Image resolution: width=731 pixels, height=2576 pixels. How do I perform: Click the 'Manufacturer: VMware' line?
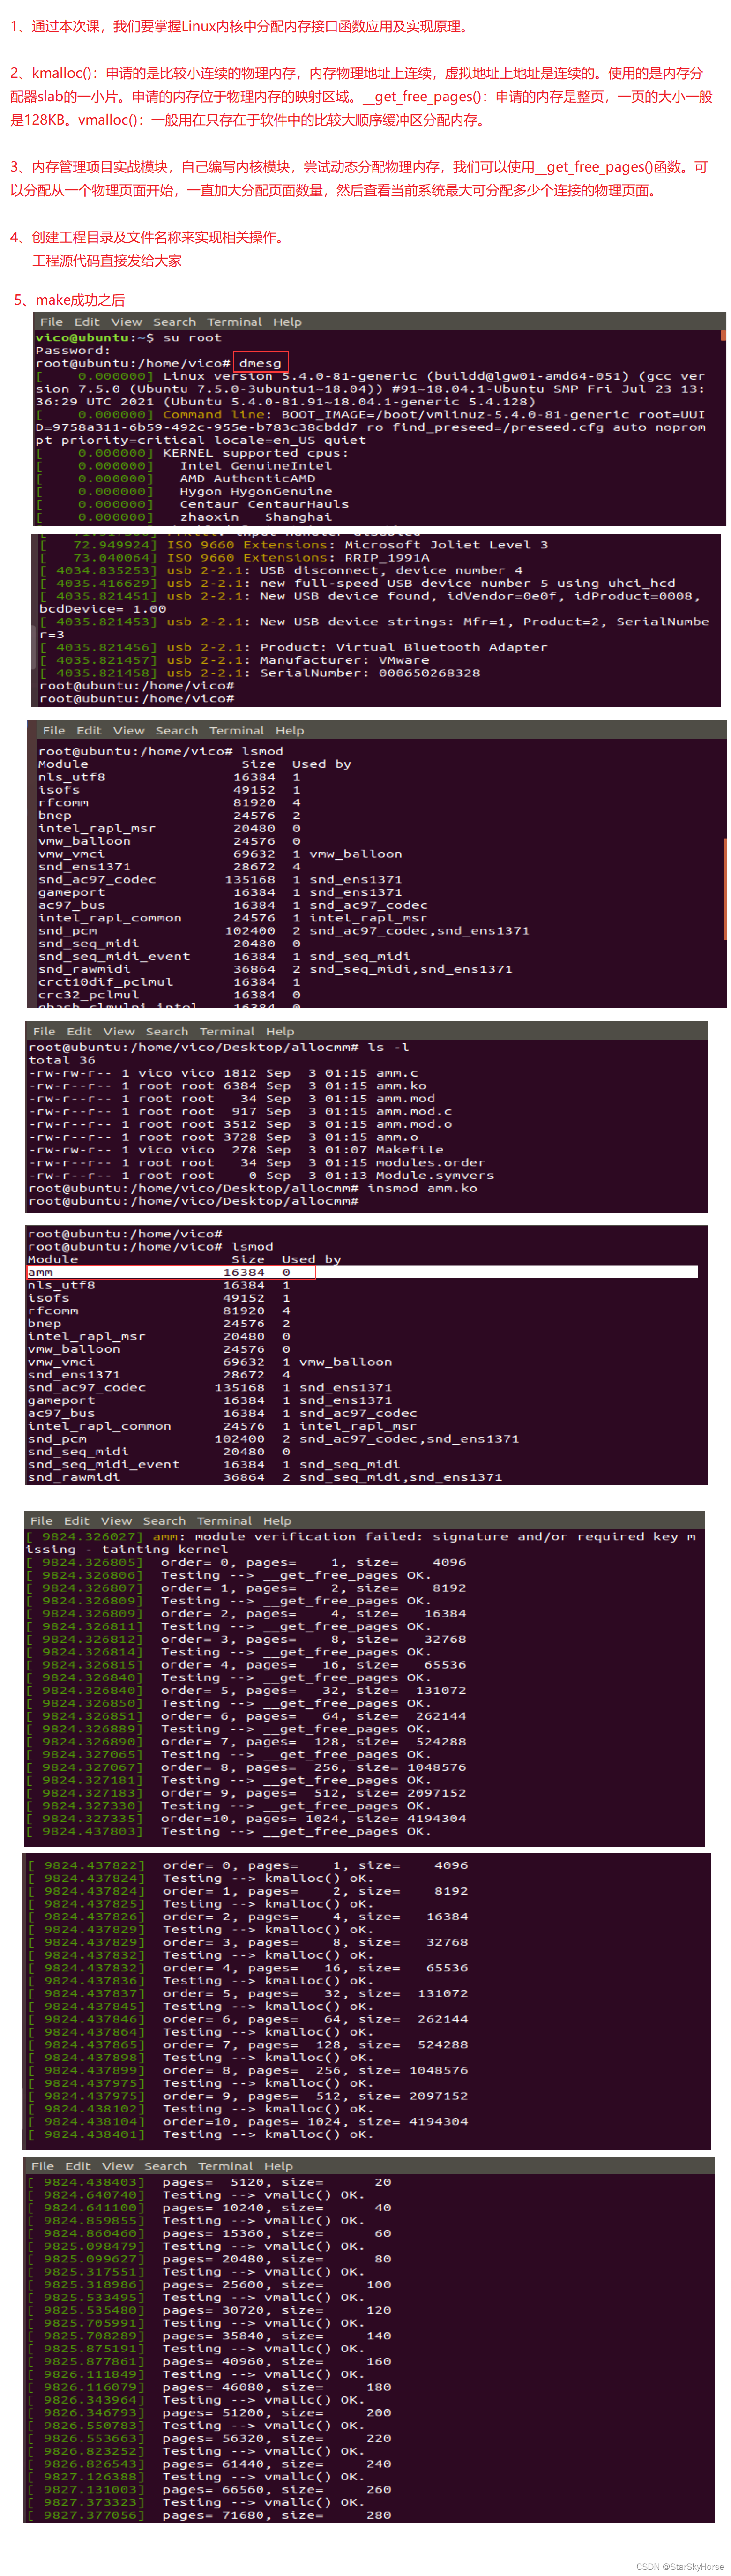point(345,660)
